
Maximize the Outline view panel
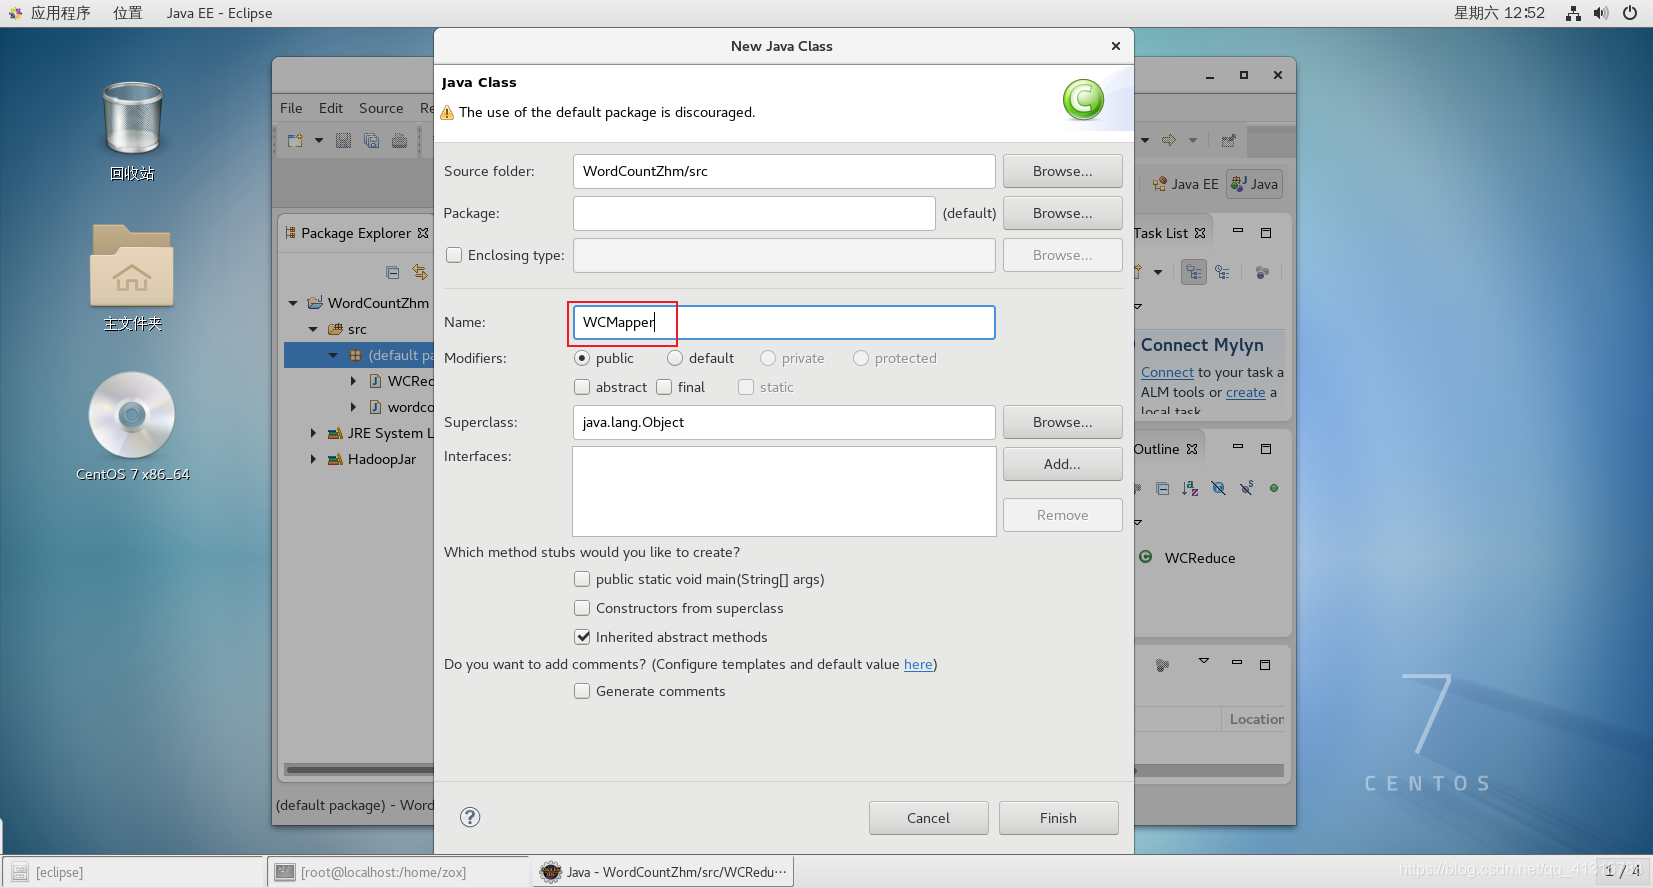pyautogui.click(x=1266, y=449)
